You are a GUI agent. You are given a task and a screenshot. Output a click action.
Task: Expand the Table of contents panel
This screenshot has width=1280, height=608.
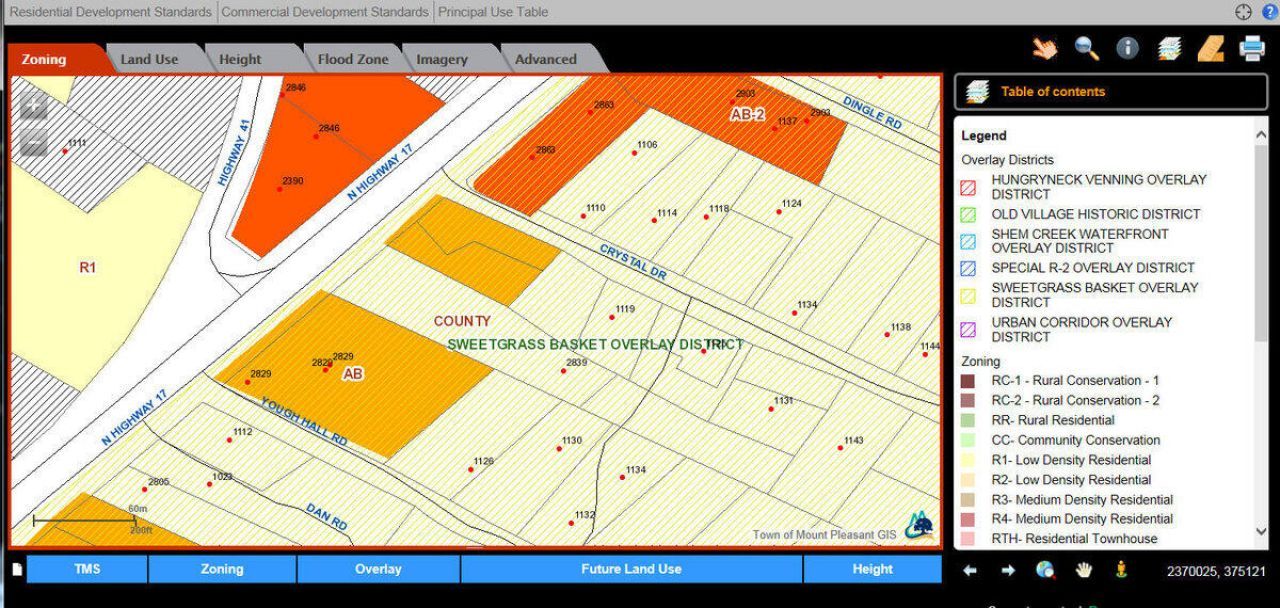click(x=1053, y=91)
